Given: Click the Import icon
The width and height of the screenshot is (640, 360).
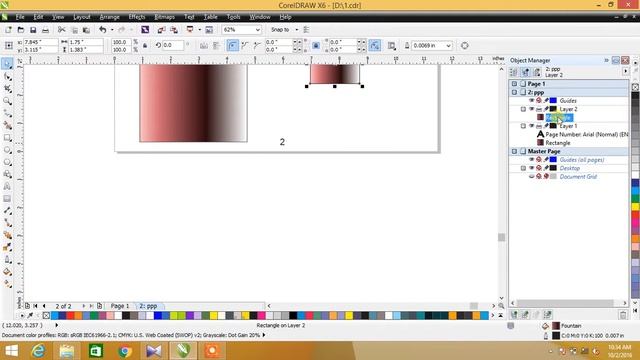Looking at the screenshot, I should (161, 30).
